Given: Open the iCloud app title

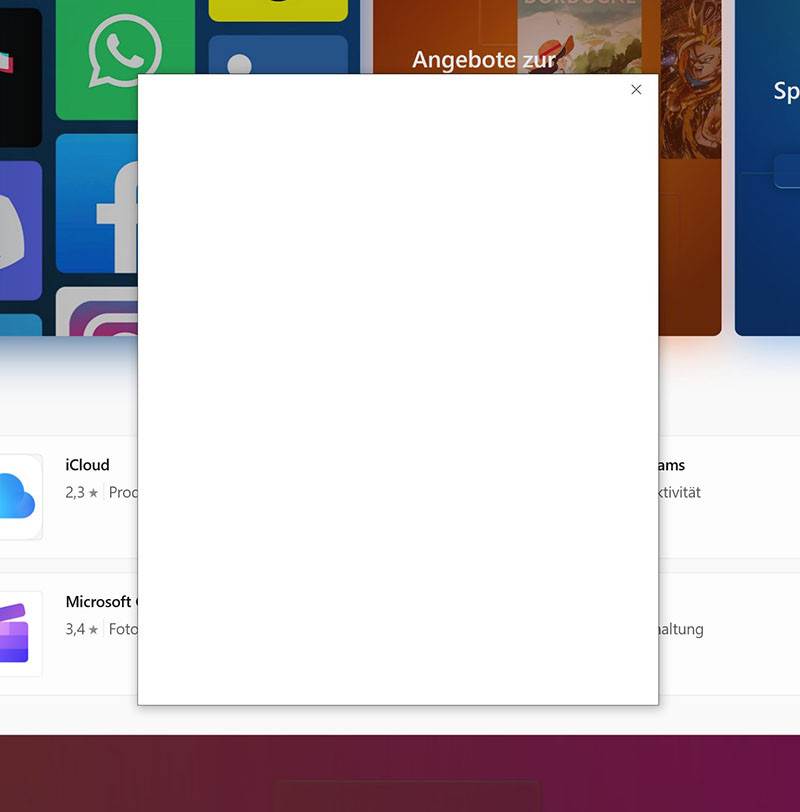Looking at the screenshot, I should click(87, 465).
